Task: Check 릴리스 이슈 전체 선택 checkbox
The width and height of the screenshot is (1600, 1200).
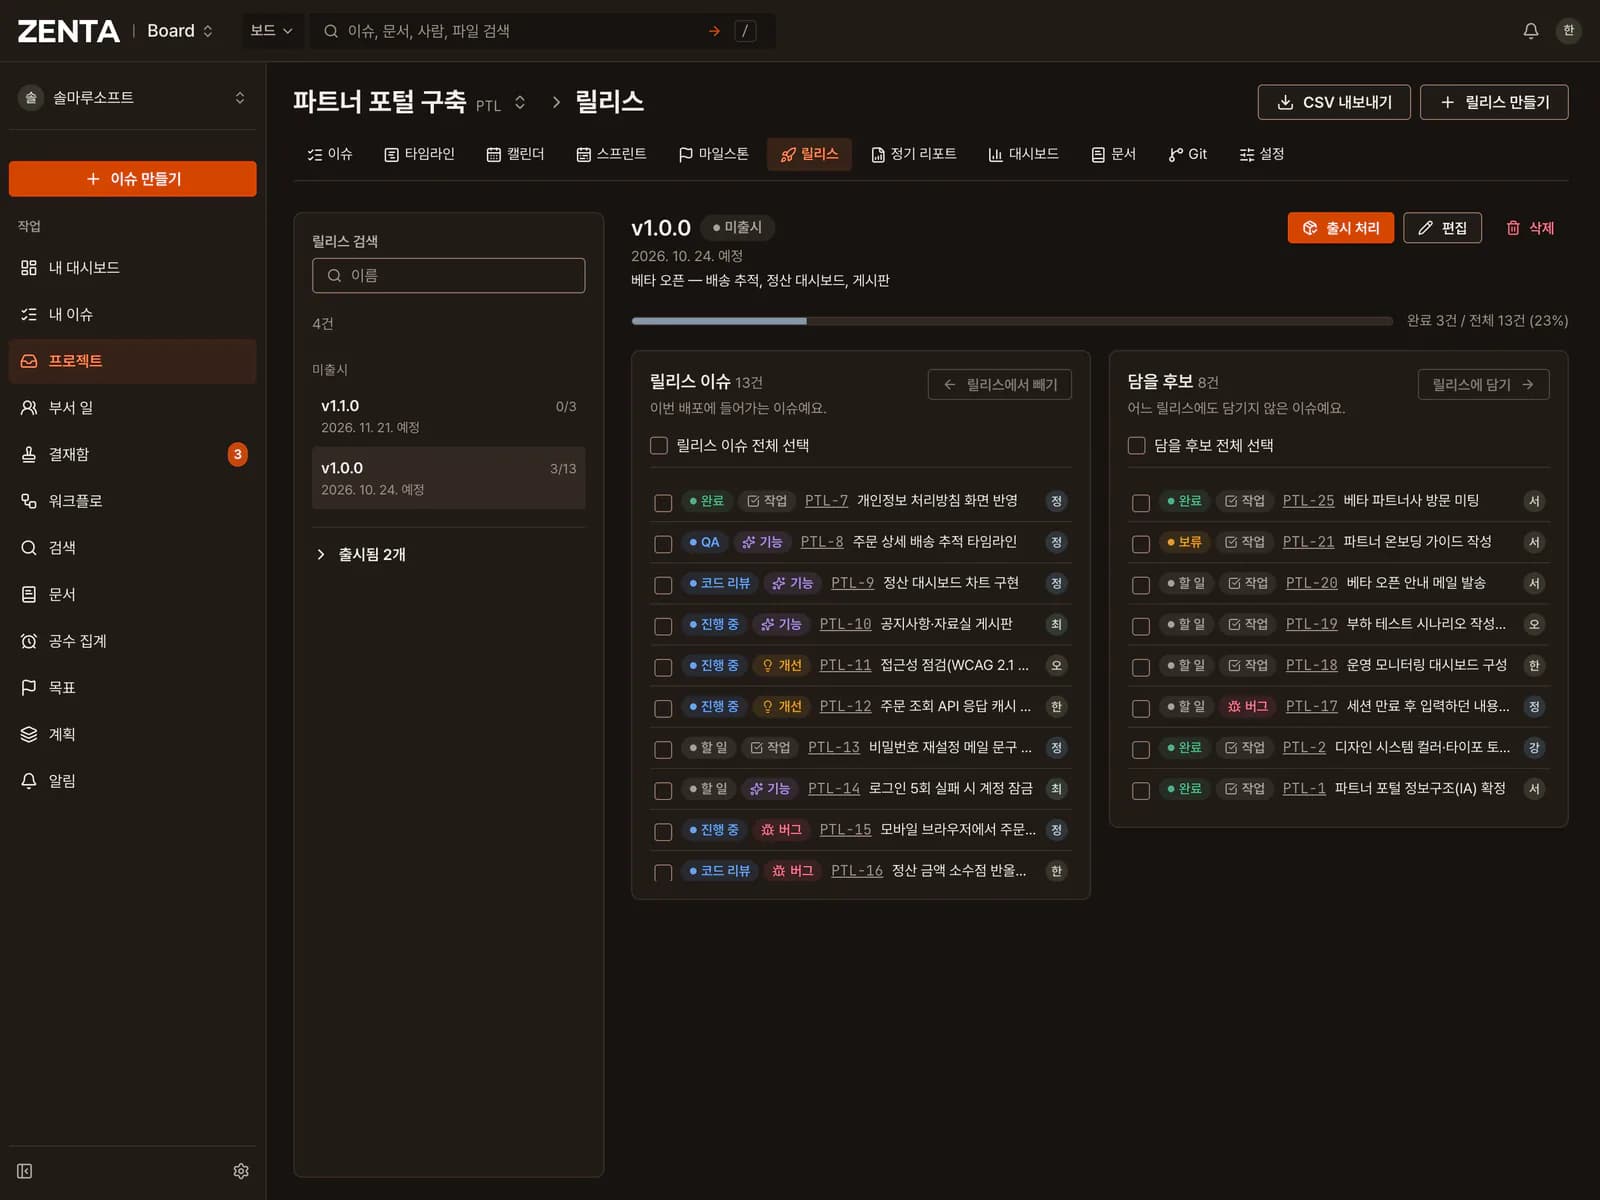Action: point(659,446)
